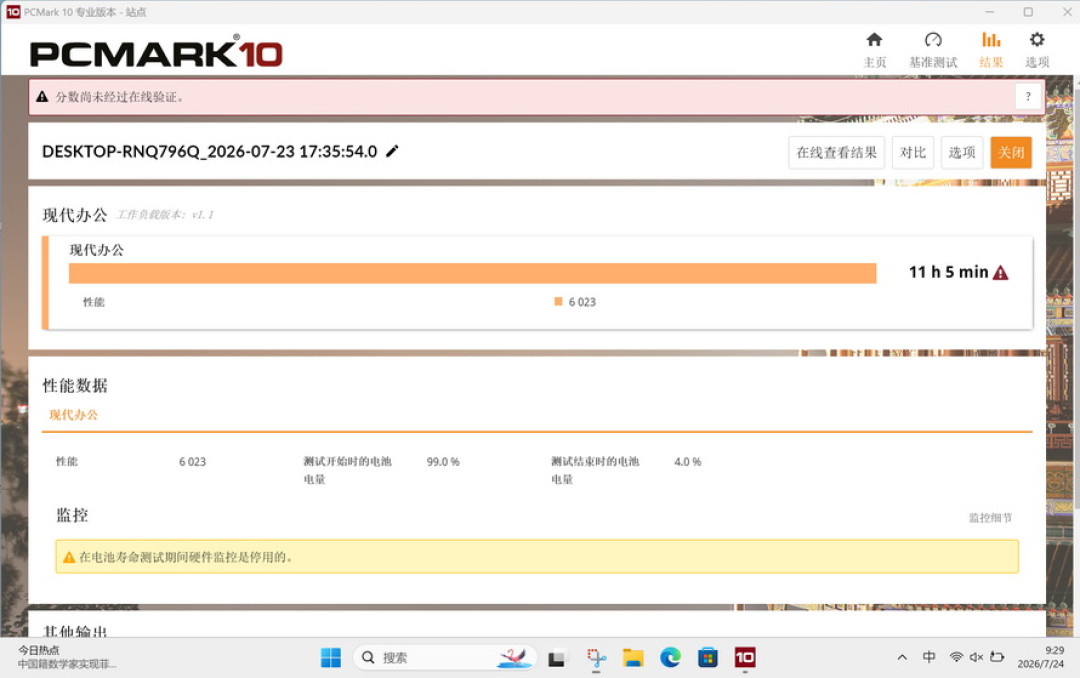This screenshot has height=678, width=1080.
Task: Click the orange 现代办公 battery life bar
Action: coord(472,273)
